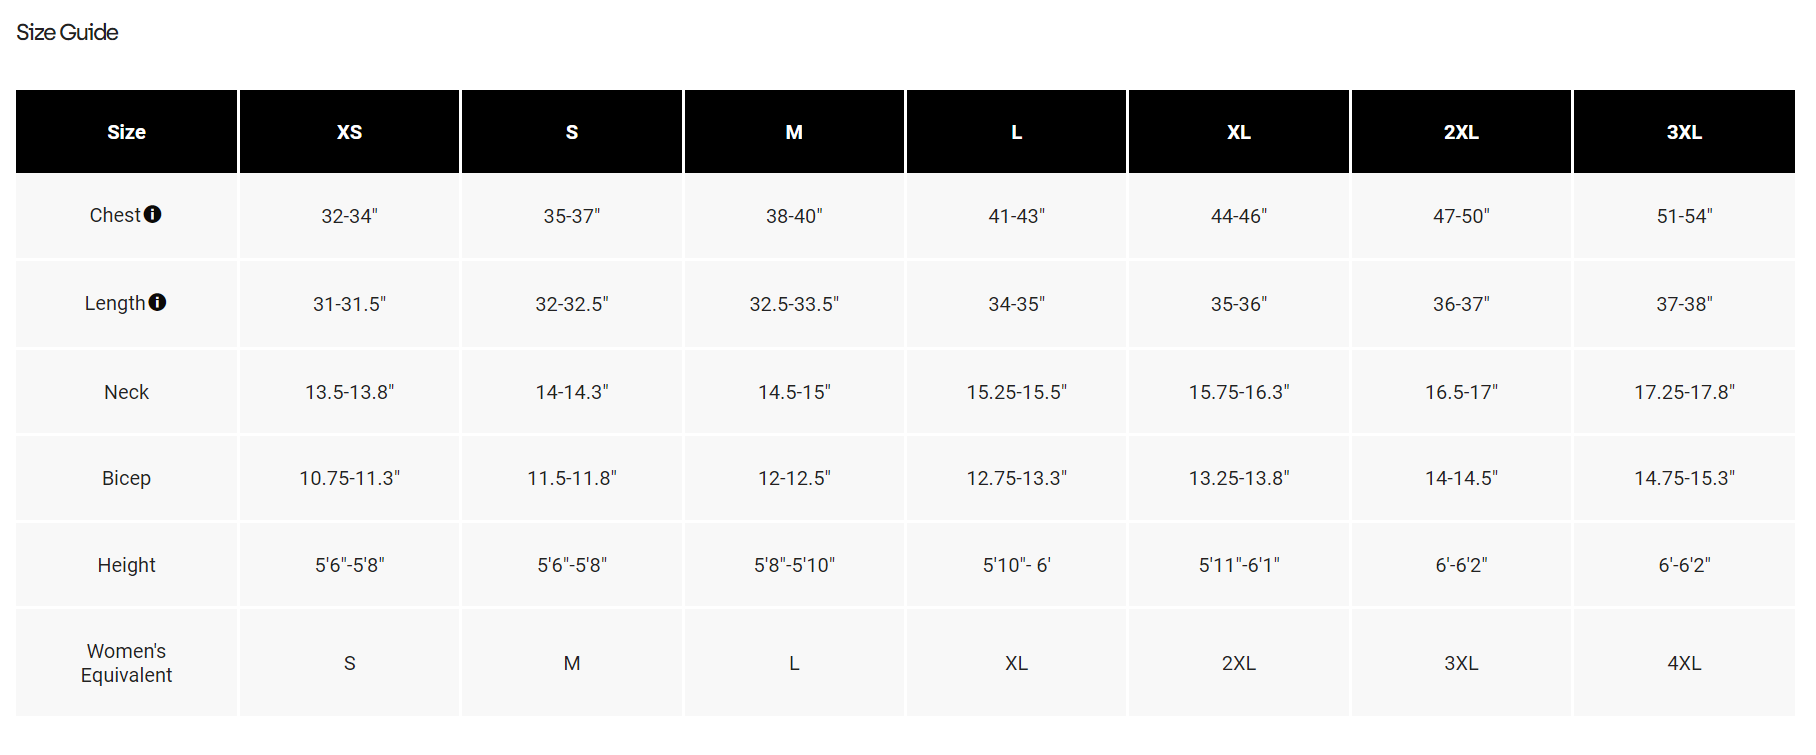Click the 38-40" chest measurement cell

click(794, 216)
